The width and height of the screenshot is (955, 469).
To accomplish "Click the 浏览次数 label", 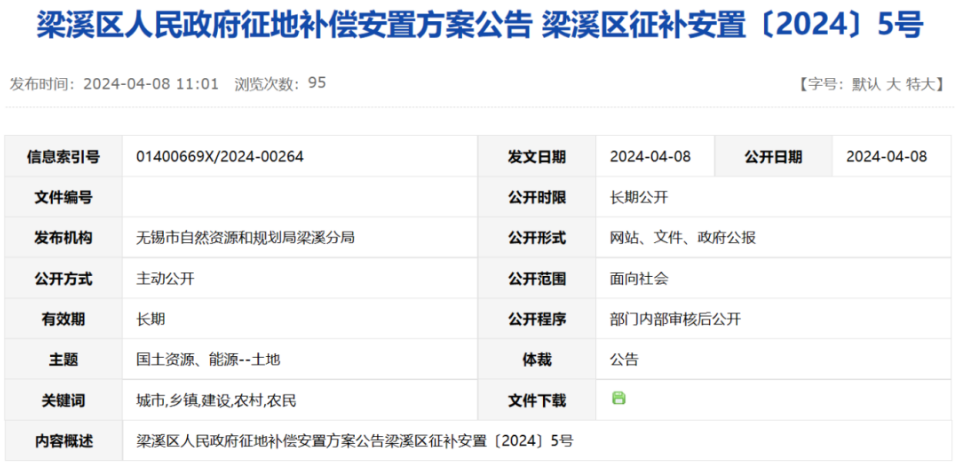I will 267,84.
